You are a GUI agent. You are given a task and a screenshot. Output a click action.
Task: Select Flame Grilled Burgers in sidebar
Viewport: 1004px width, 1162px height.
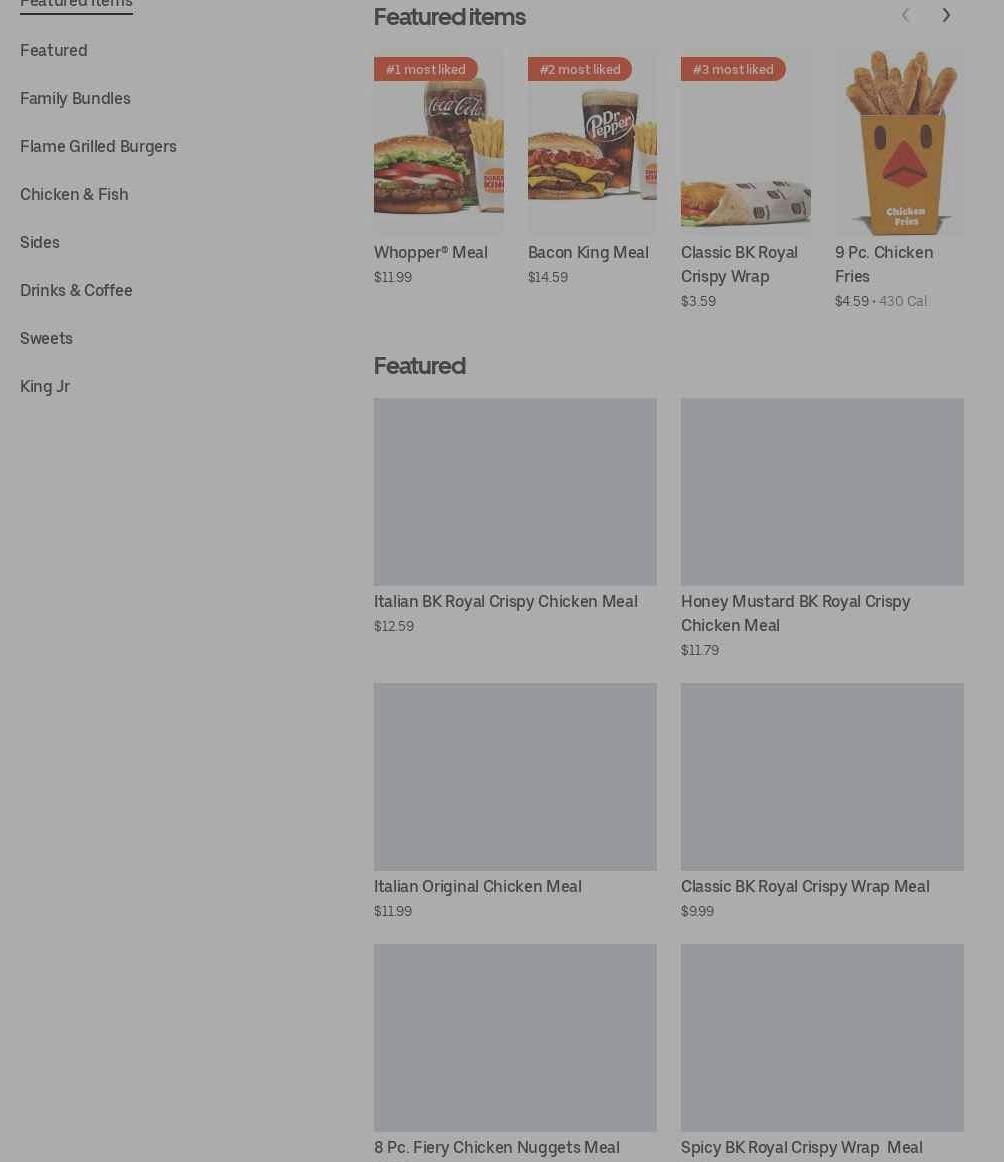[x=98, y=147]
